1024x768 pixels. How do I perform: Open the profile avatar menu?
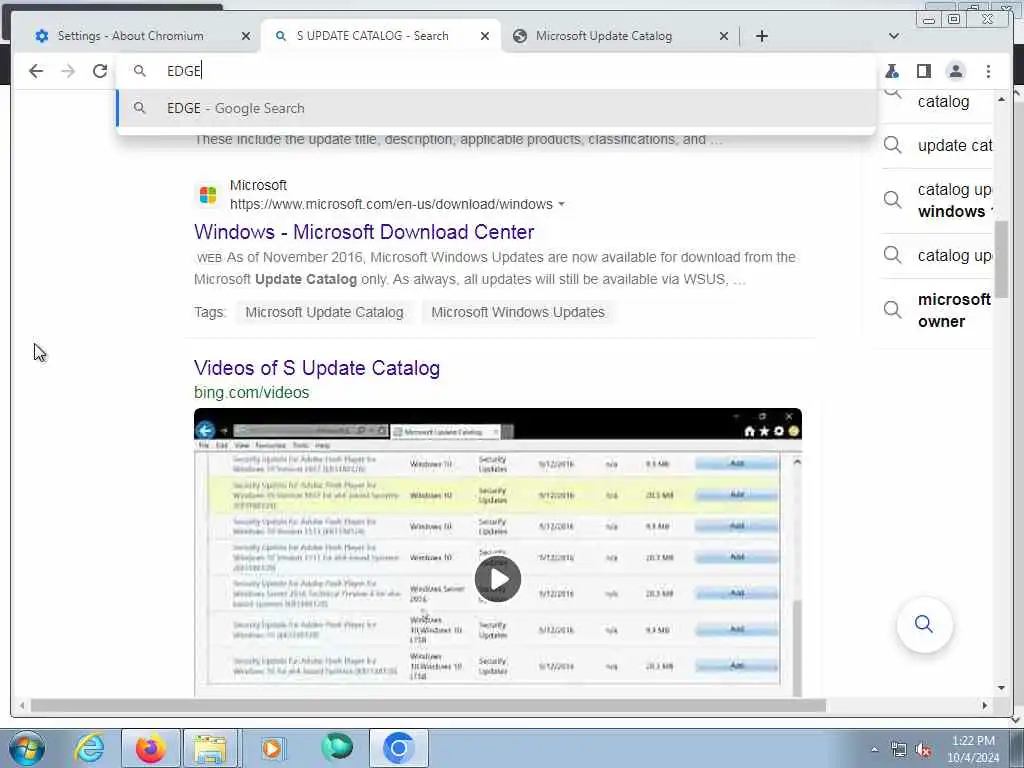[955, 71]
